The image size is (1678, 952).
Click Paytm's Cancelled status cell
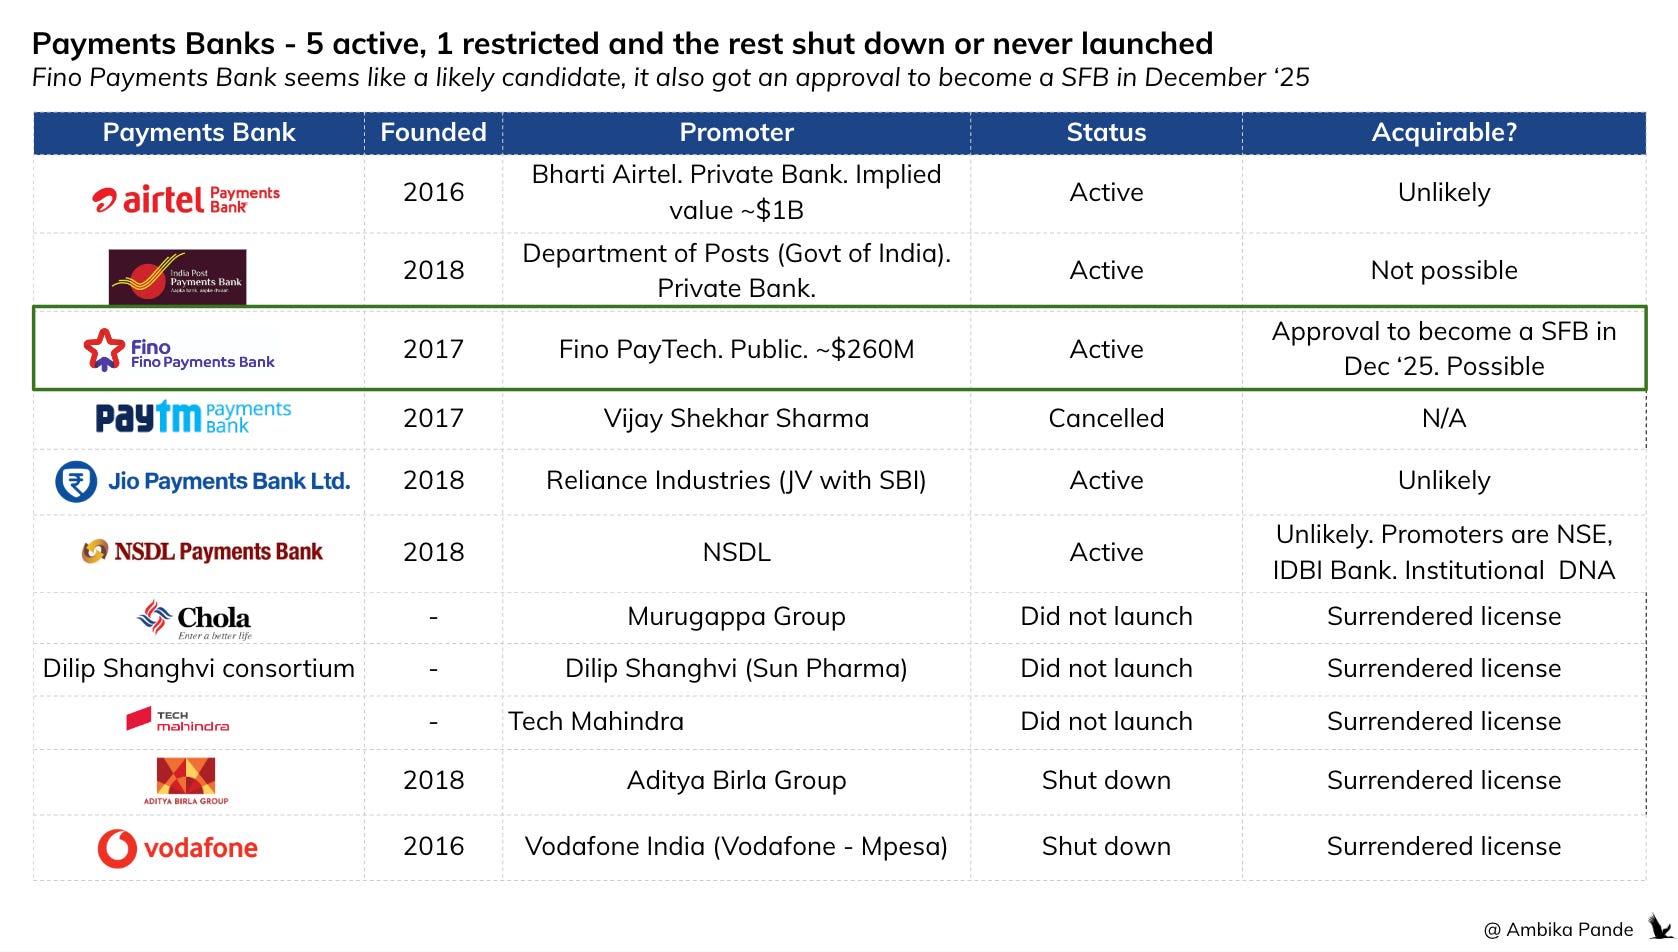pos(1106,418)
